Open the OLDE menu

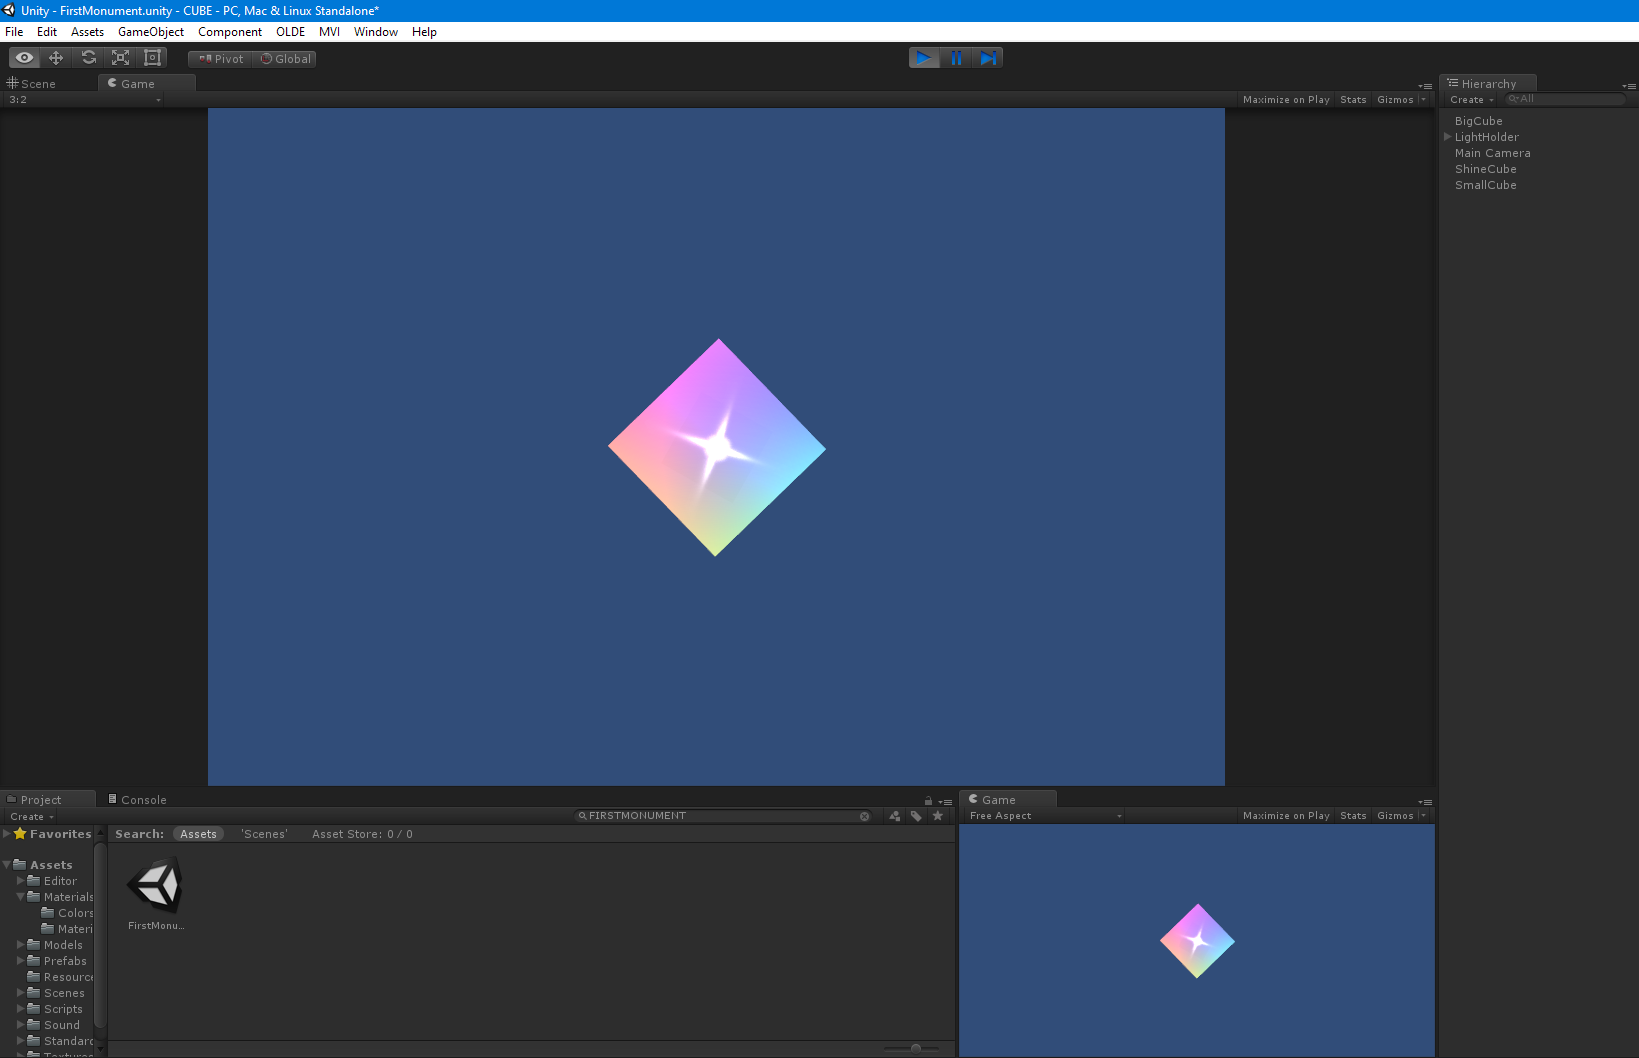tap(290, 32)
